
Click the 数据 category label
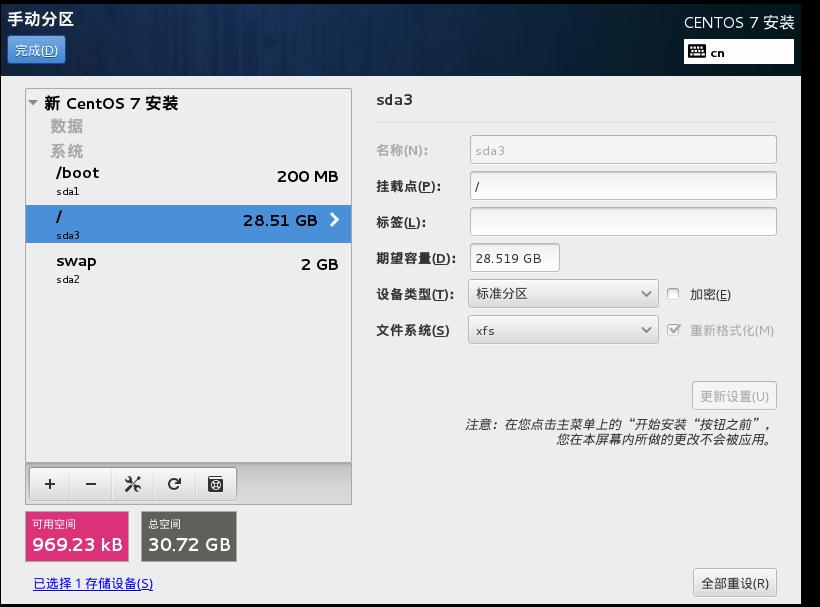coord(66,126)
